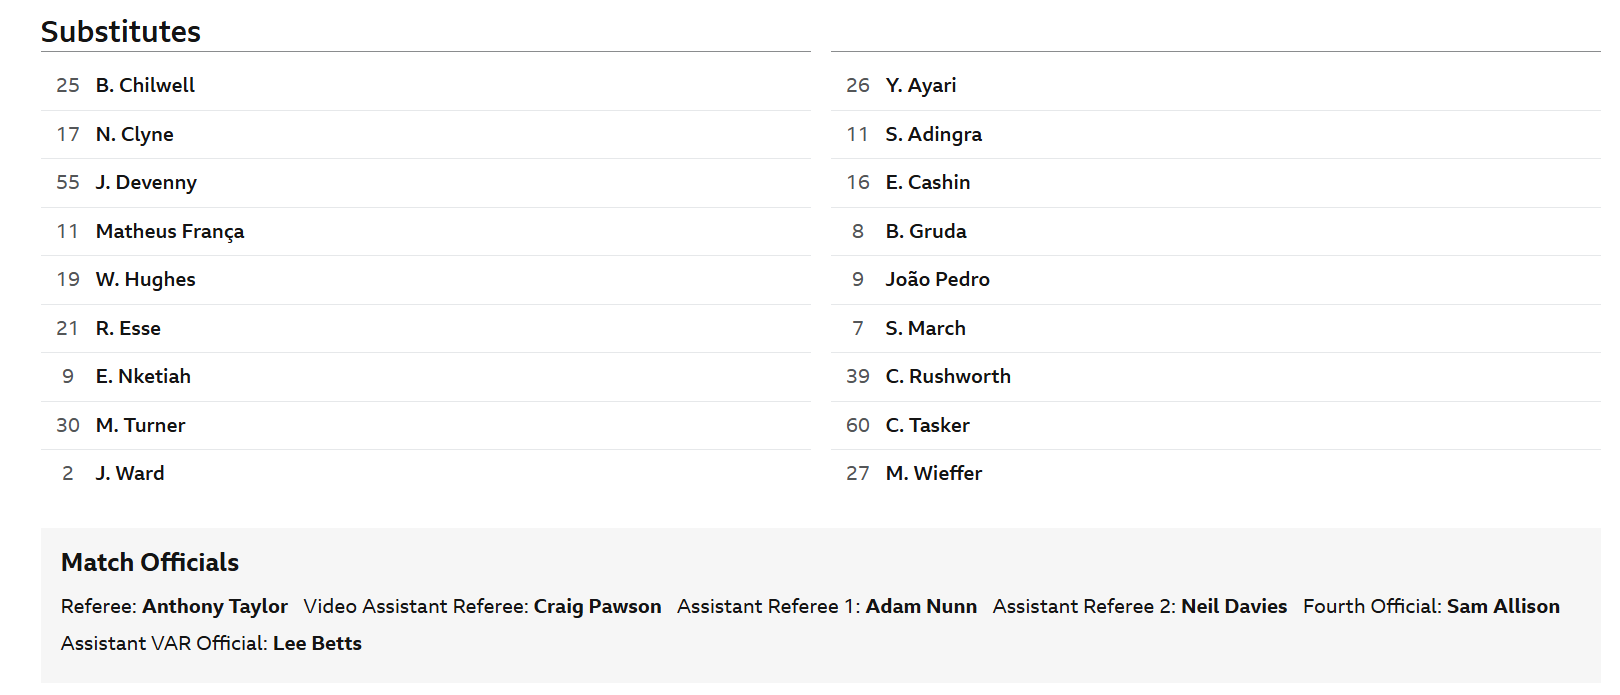Select substitute B. Chilwell

click(425, 86)
